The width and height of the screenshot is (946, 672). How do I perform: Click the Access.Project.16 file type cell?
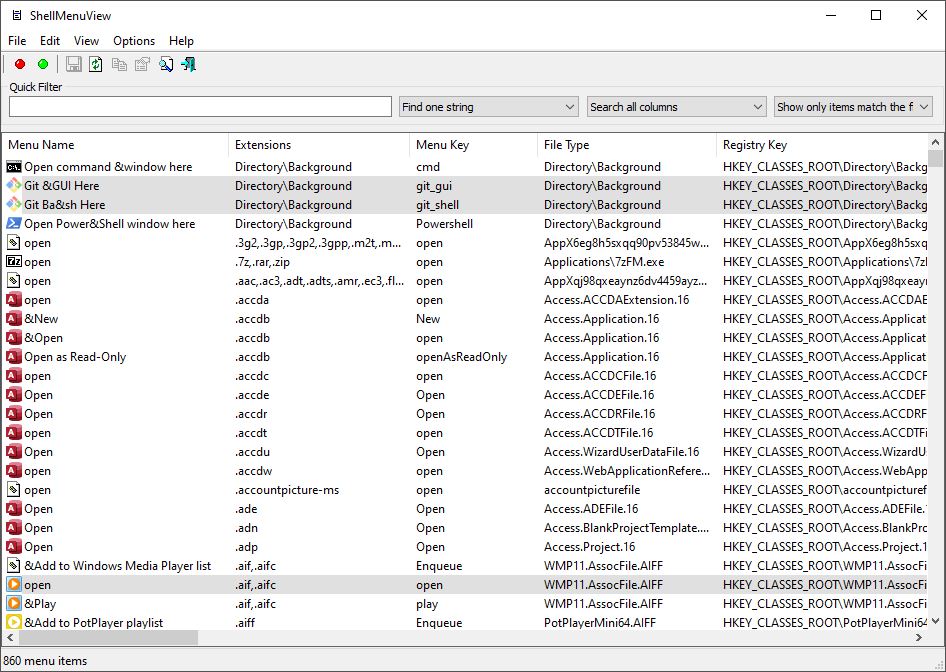pyautogui.click(x=589, y=547)
